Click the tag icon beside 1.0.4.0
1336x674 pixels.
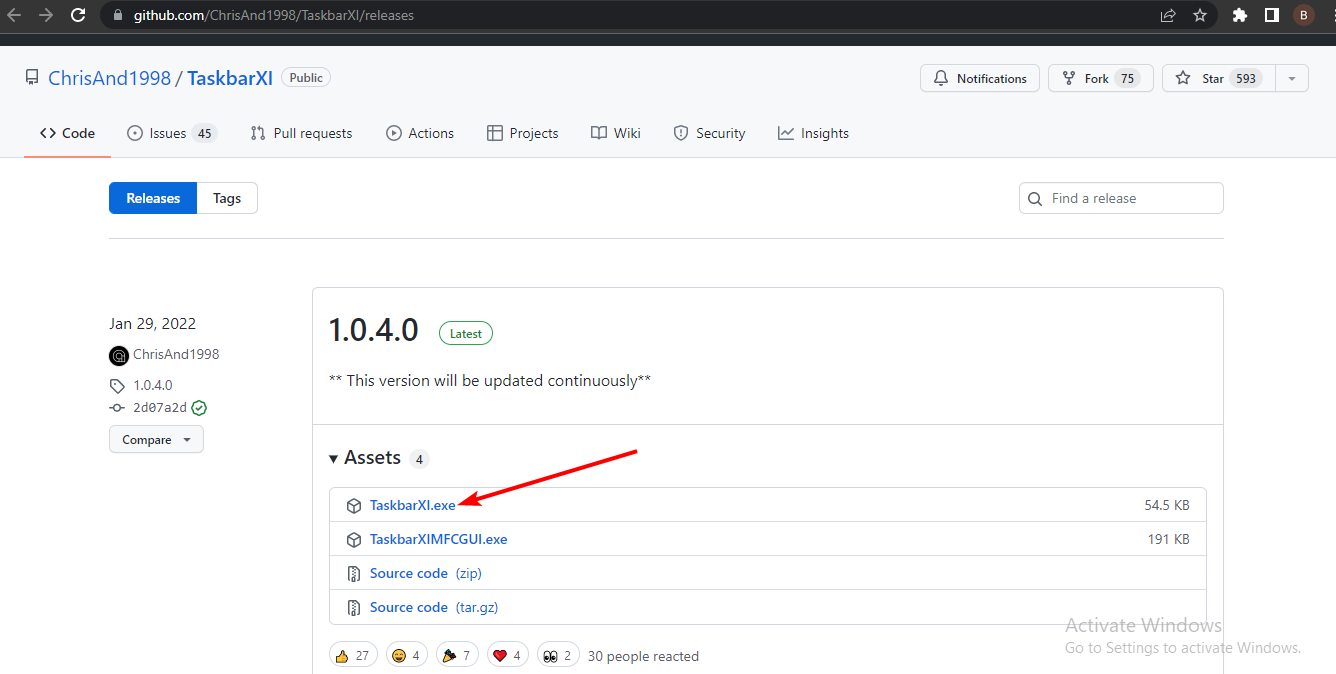[x=117, y=385]
